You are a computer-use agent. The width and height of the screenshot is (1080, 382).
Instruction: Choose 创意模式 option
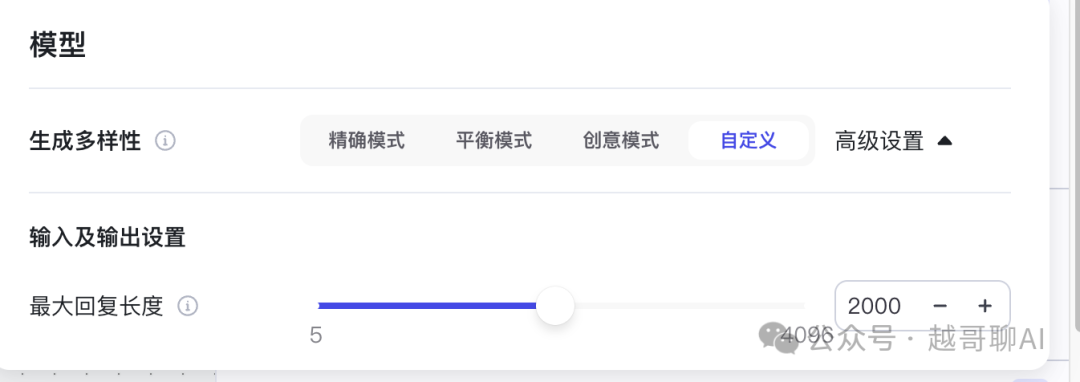point(621,140)
